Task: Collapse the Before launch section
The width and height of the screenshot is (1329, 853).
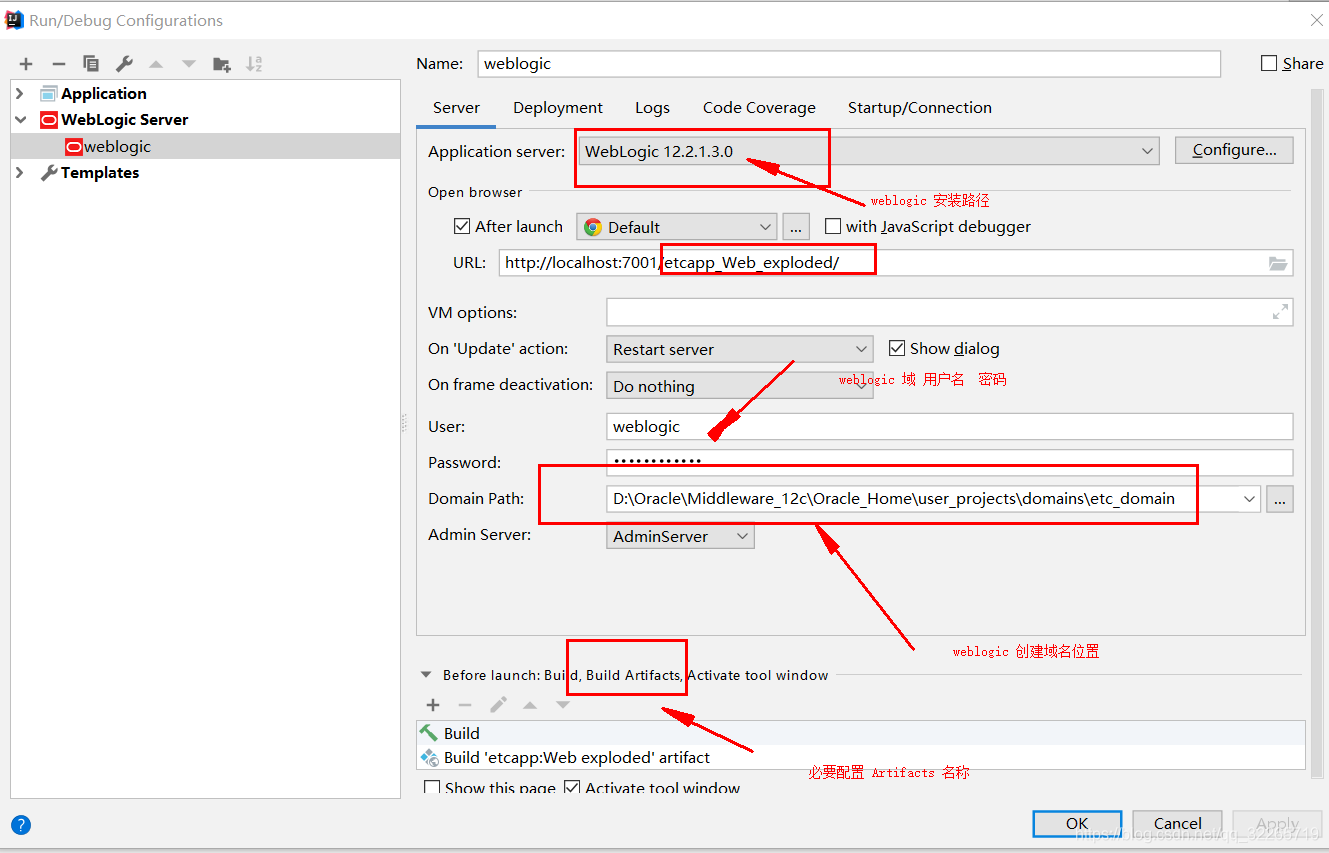Action: point(427,675)
